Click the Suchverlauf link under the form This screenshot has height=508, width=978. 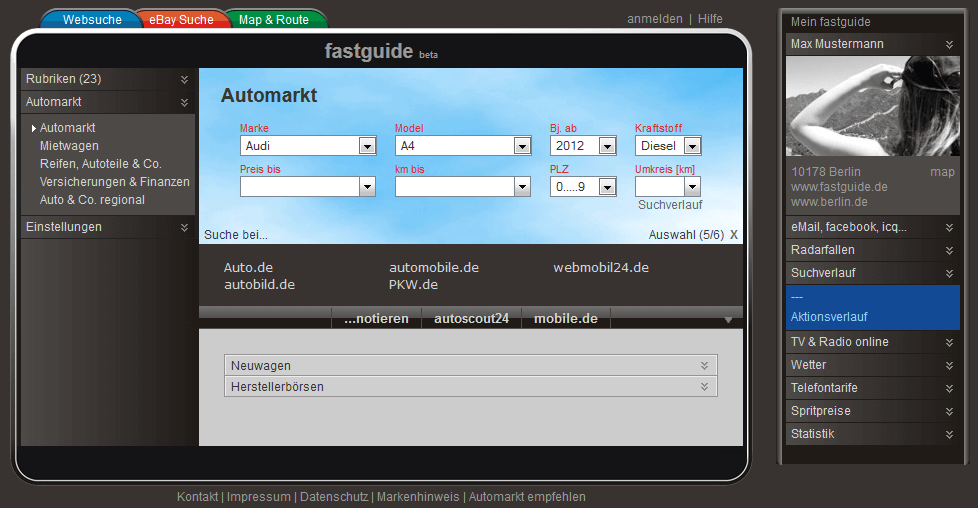(x=670, y=205)
